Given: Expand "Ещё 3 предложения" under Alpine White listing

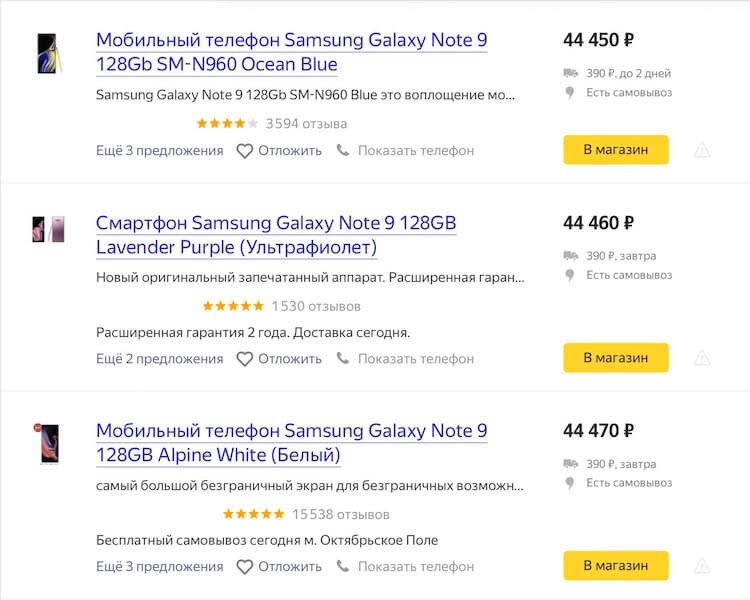Looking at the screenshot, I should 160,567.
